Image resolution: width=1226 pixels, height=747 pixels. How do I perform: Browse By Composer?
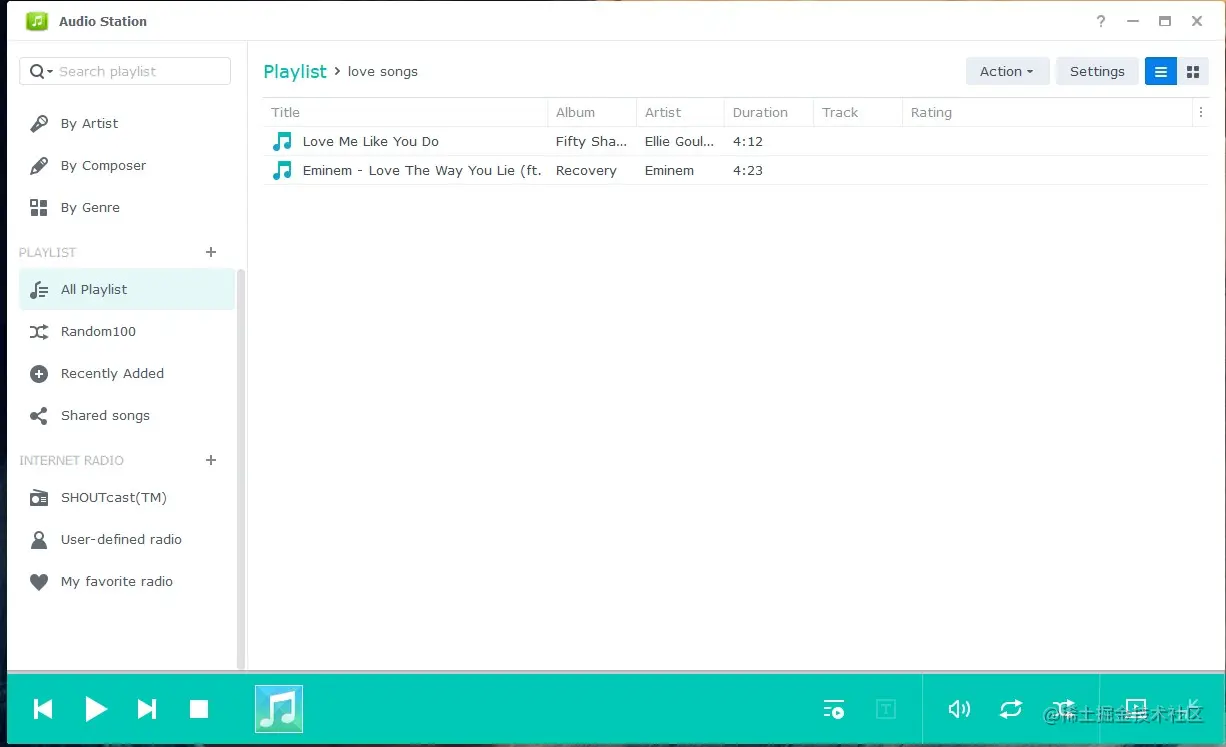125,165
